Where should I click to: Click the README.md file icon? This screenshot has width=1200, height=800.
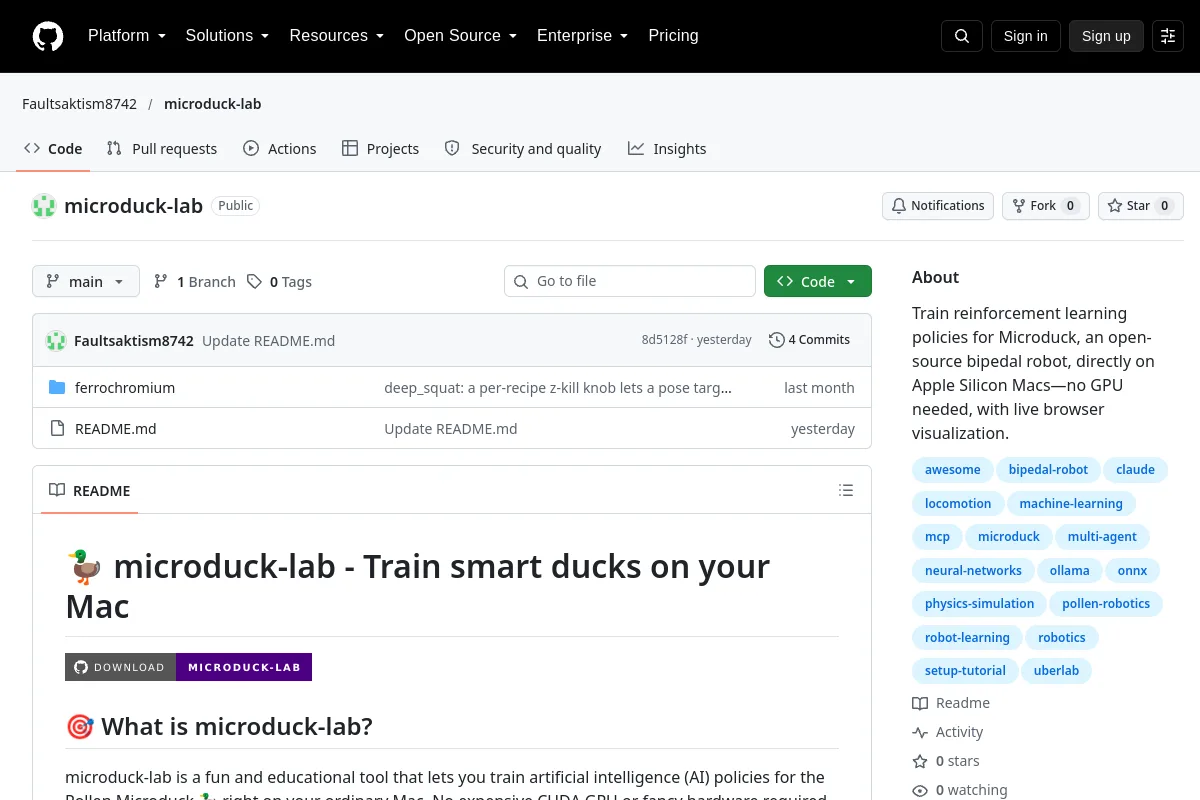(57, 429)
